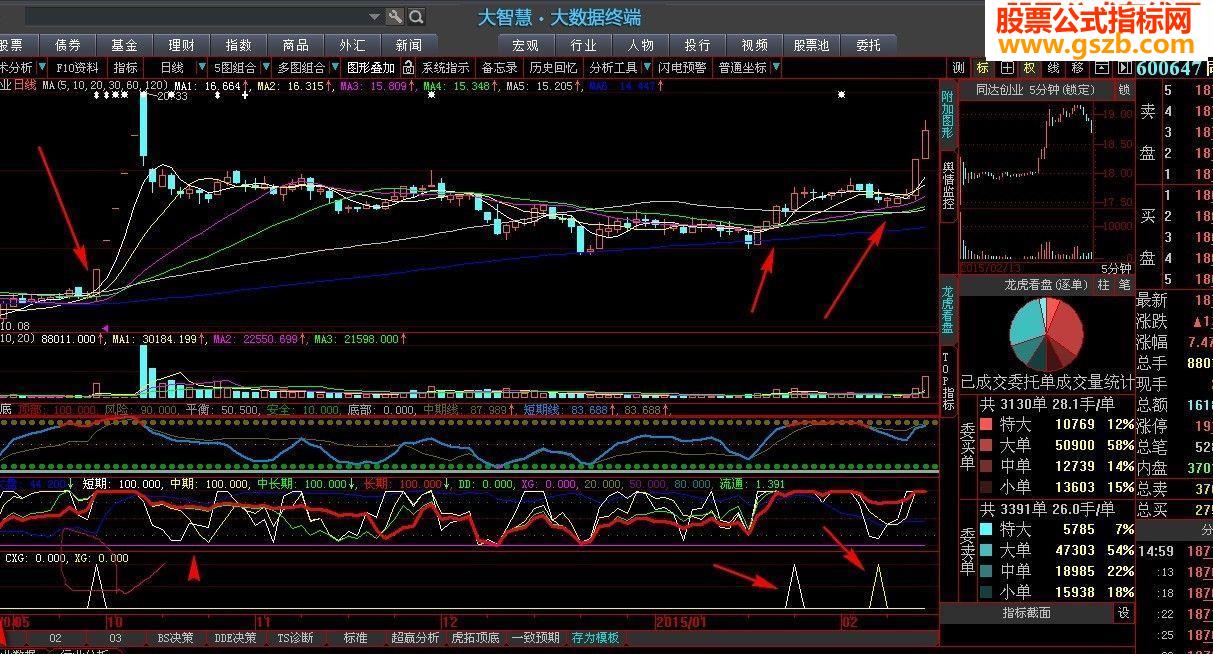
Task: Open the search box dropdown arrow
Action: 374,16
